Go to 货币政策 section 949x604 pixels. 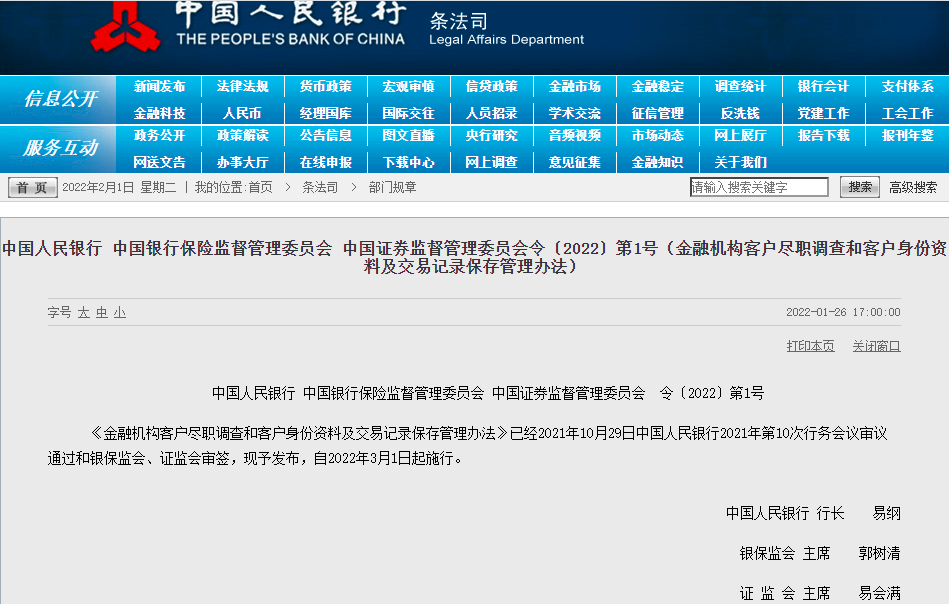point(326,87)
